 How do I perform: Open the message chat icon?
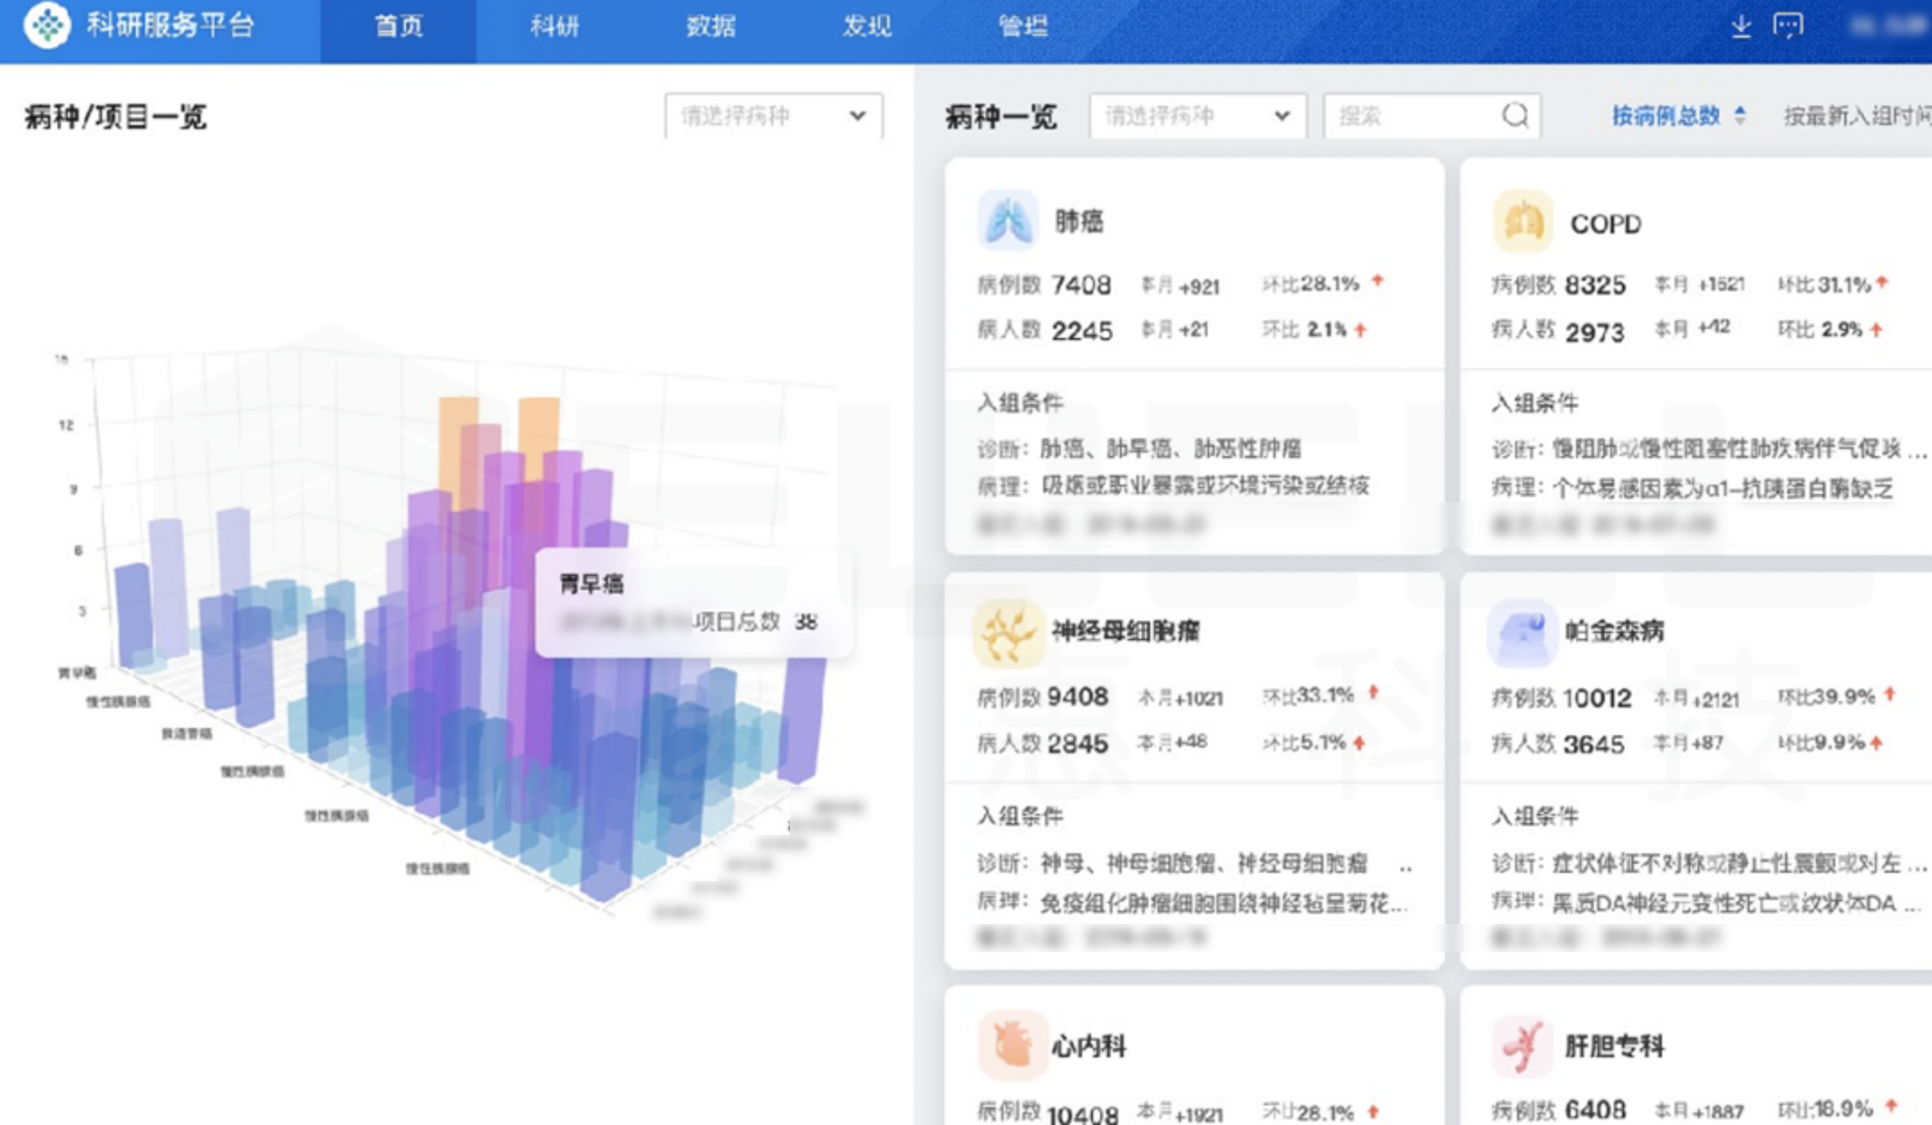1788,26
